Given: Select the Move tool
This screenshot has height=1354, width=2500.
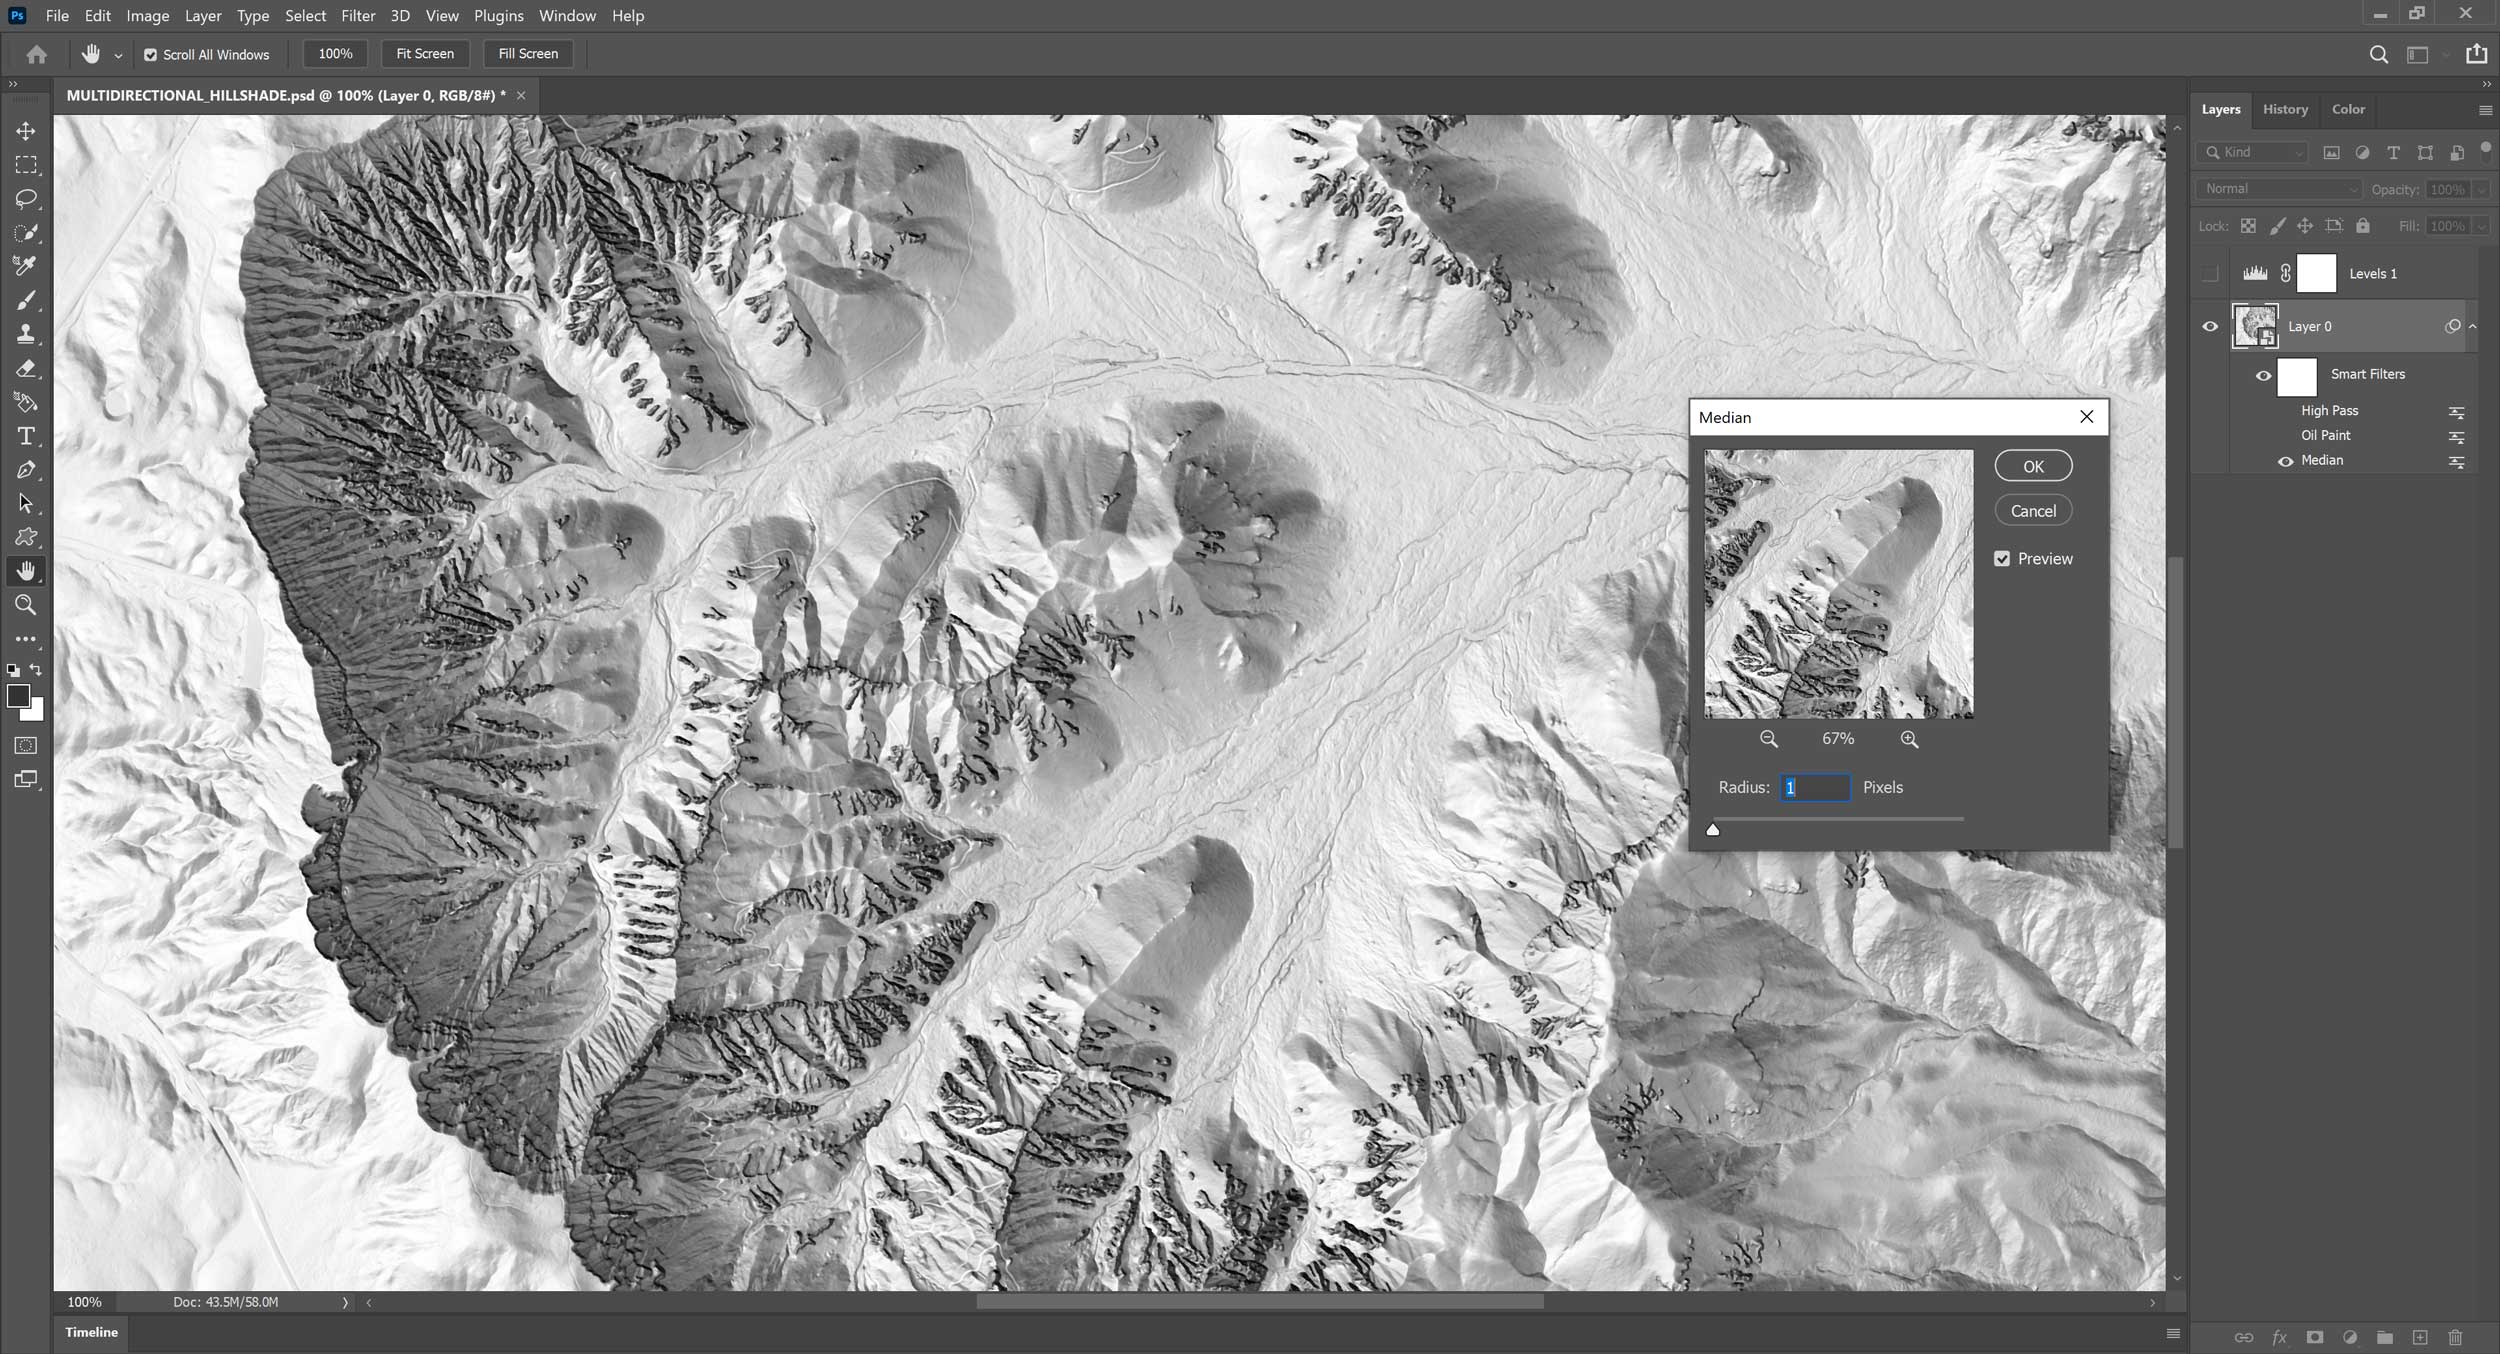Looking at the screenshot, I should coord(26,131).
